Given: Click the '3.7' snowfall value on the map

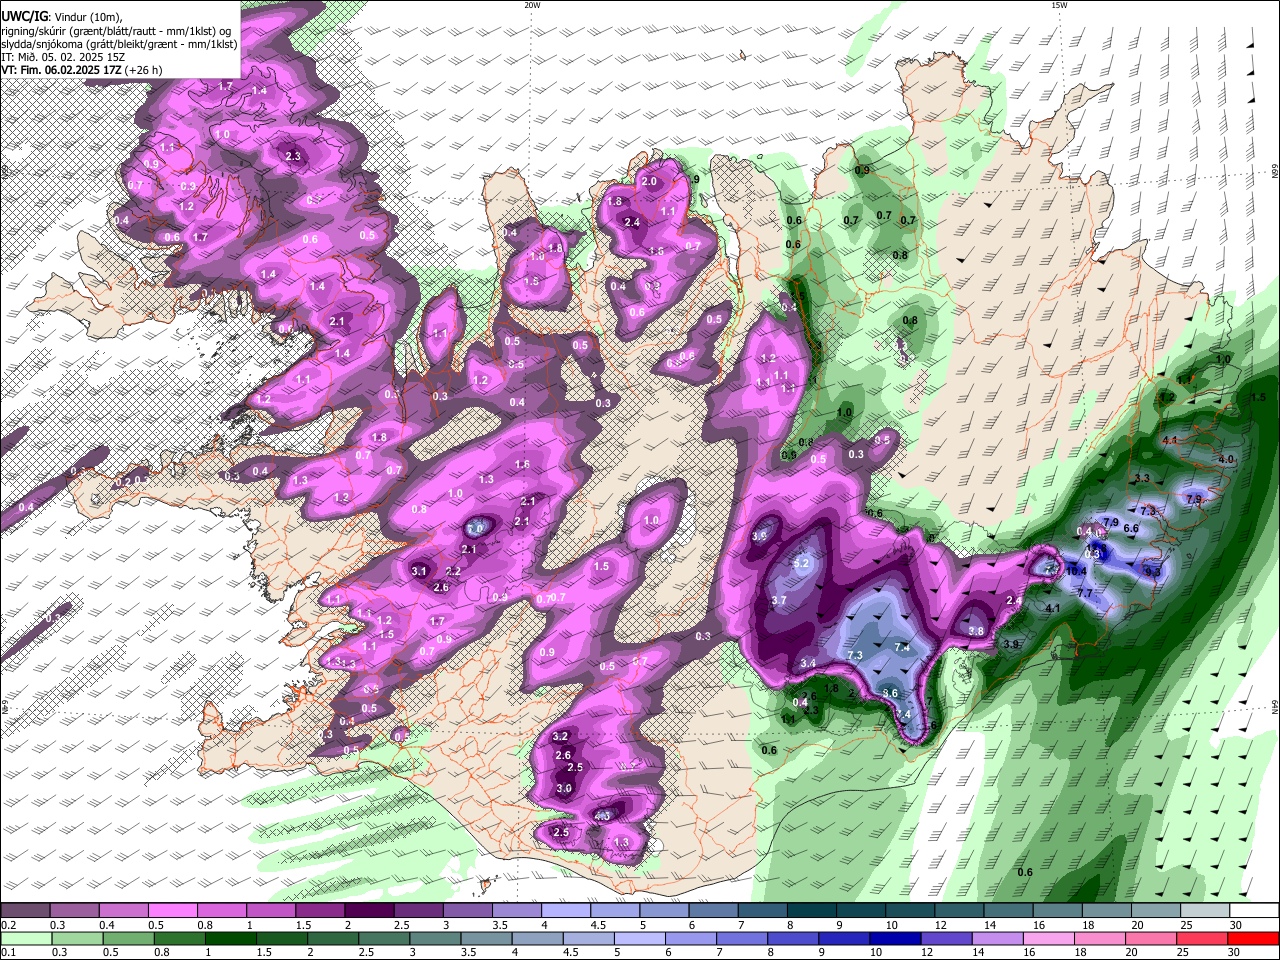Looking at the screenshot, I should coord(779,601).
